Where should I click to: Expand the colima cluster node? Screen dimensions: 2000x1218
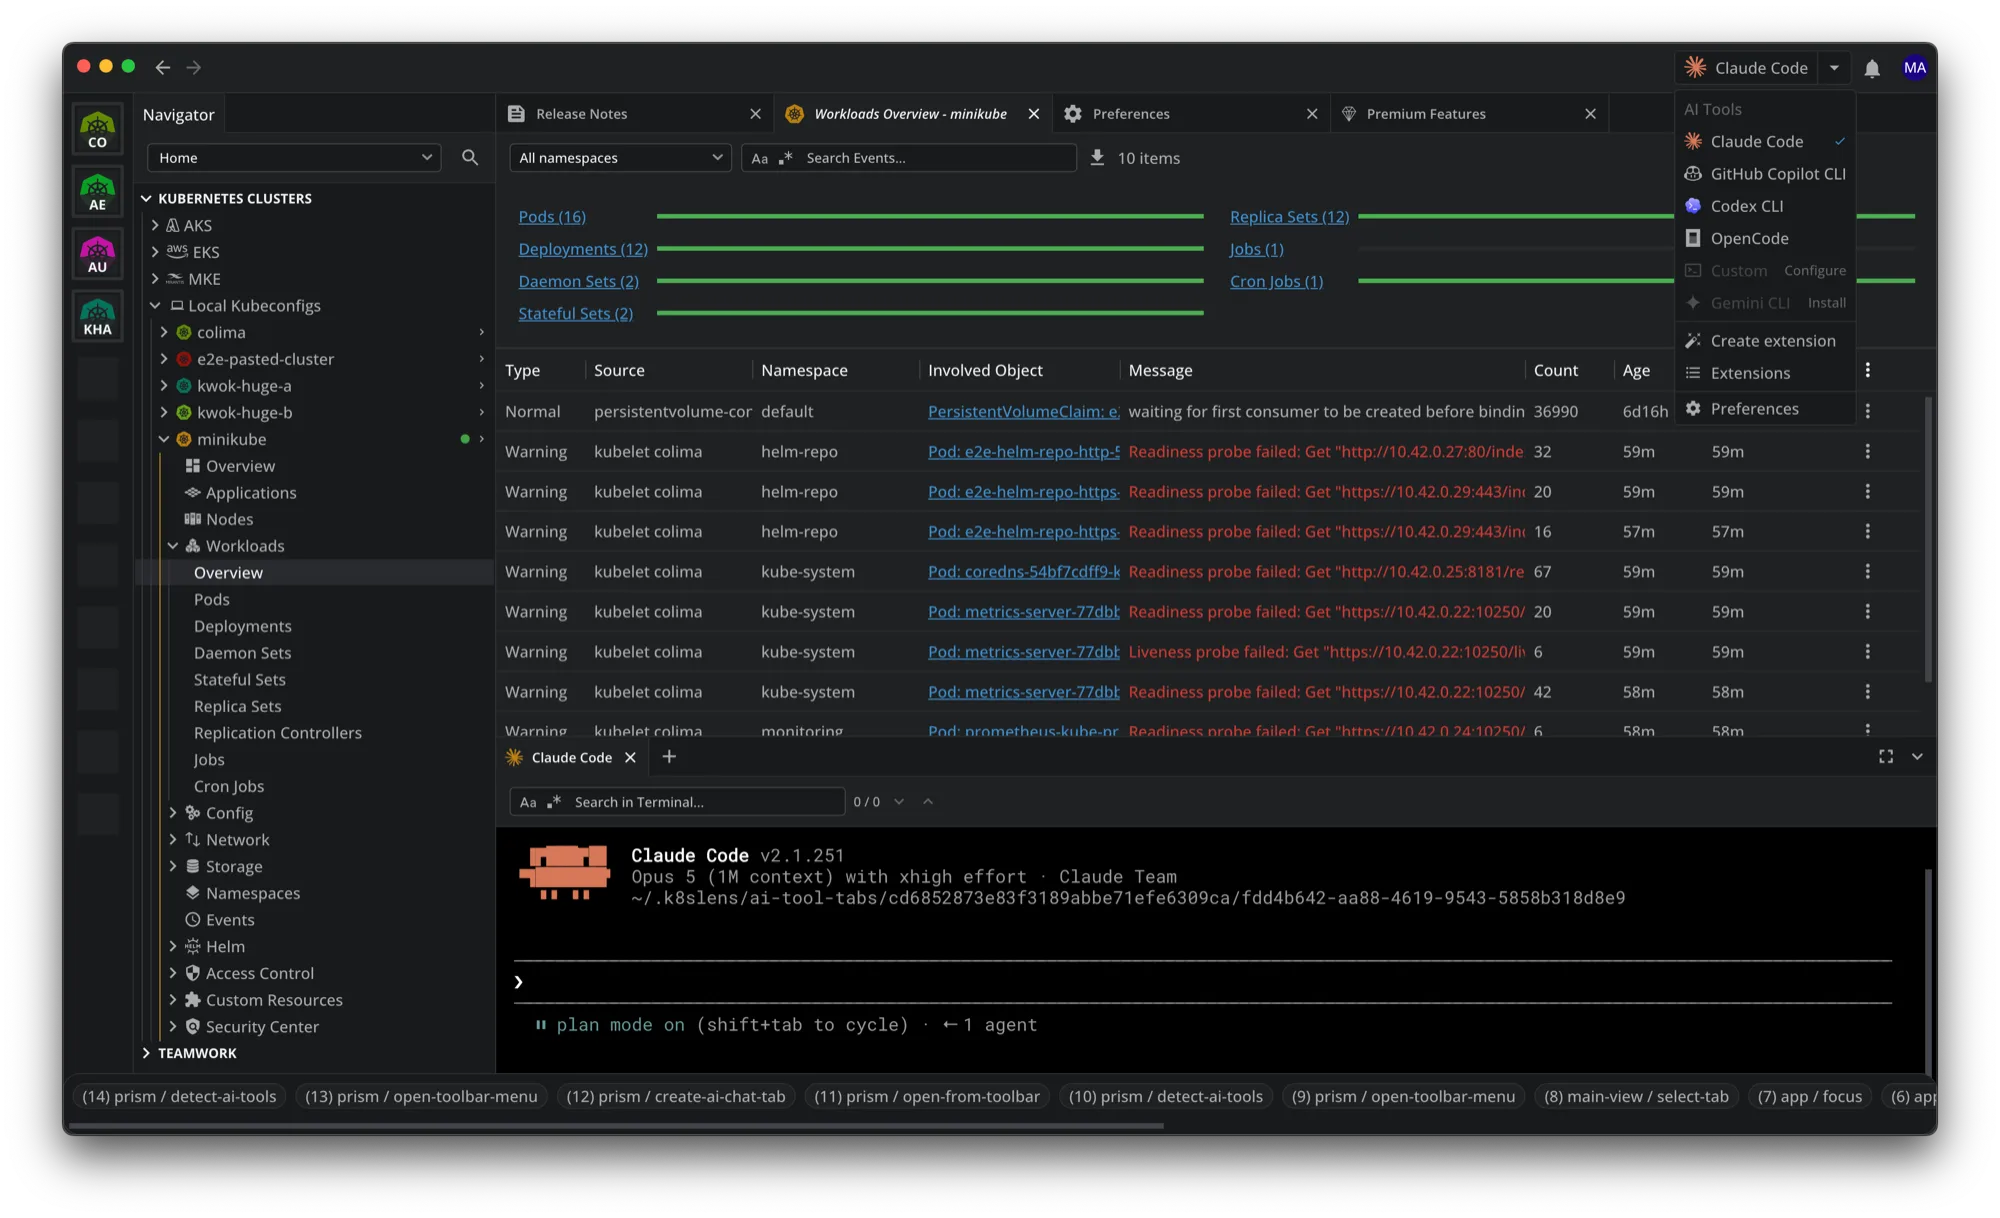coord(164,332)
